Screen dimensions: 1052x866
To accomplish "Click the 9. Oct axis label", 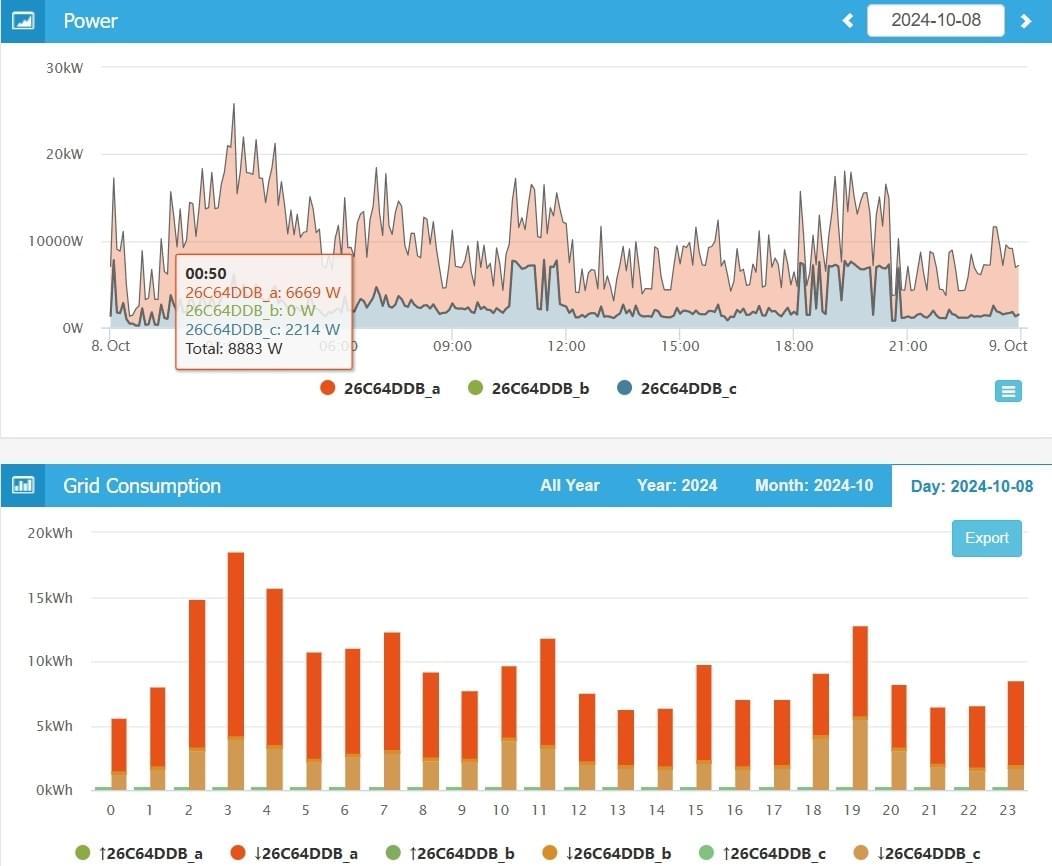I will tap(1008, 345).
